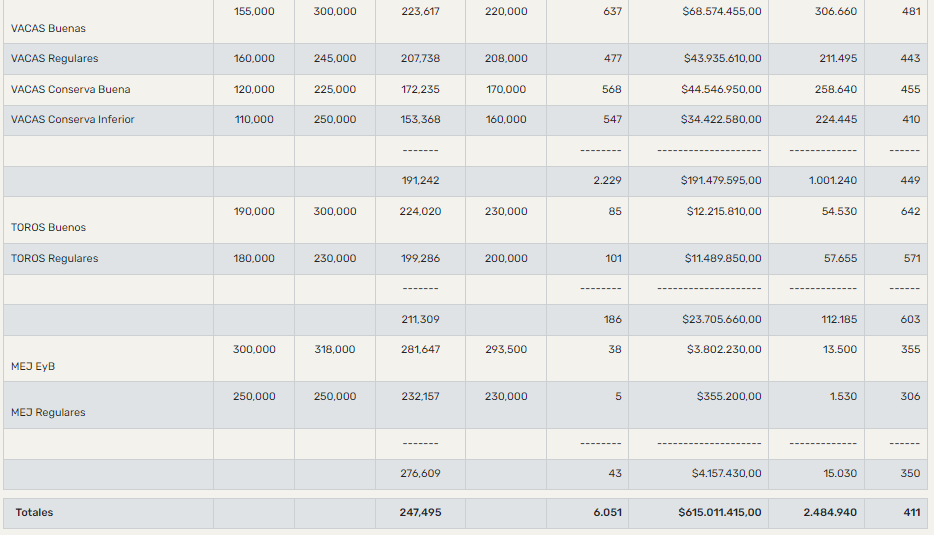Click the 2.229 head count subtotal
934x535 pixels.
click(608, 181)
